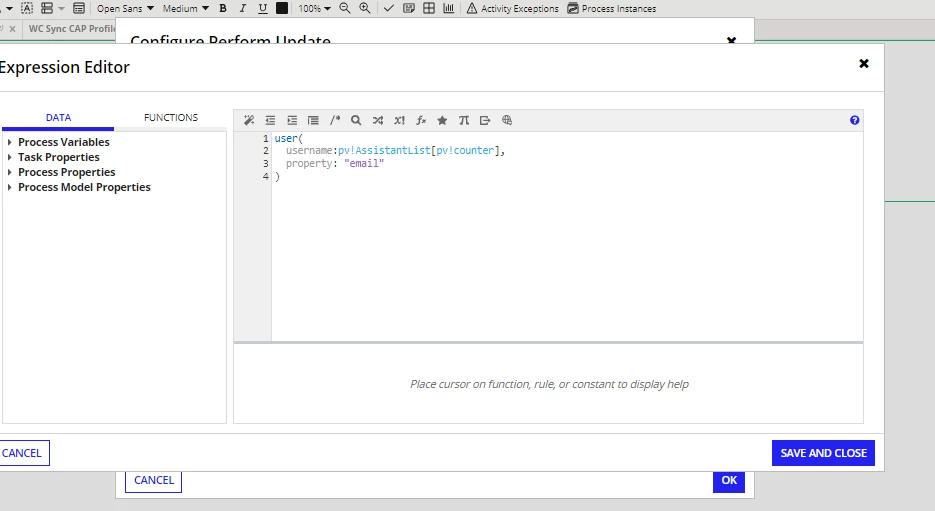The height and width of the screenshot is (511, 935).
Task: Click the checkmark validate icon in toolbar
Action: pyautogui.click(x=389, y=8)
